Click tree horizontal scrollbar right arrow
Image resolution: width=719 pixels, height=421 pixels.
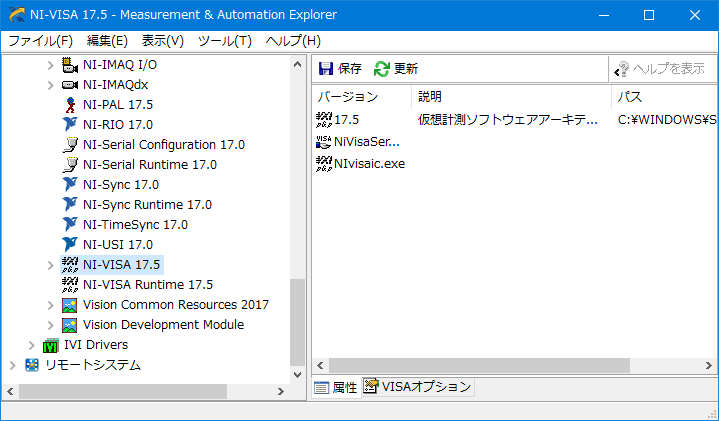point(281,391)
